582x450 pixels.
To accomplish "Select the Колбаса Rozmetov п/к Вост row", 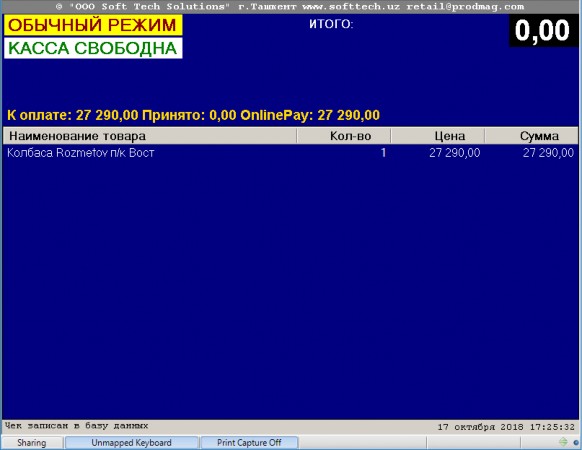I will (290, 153).
